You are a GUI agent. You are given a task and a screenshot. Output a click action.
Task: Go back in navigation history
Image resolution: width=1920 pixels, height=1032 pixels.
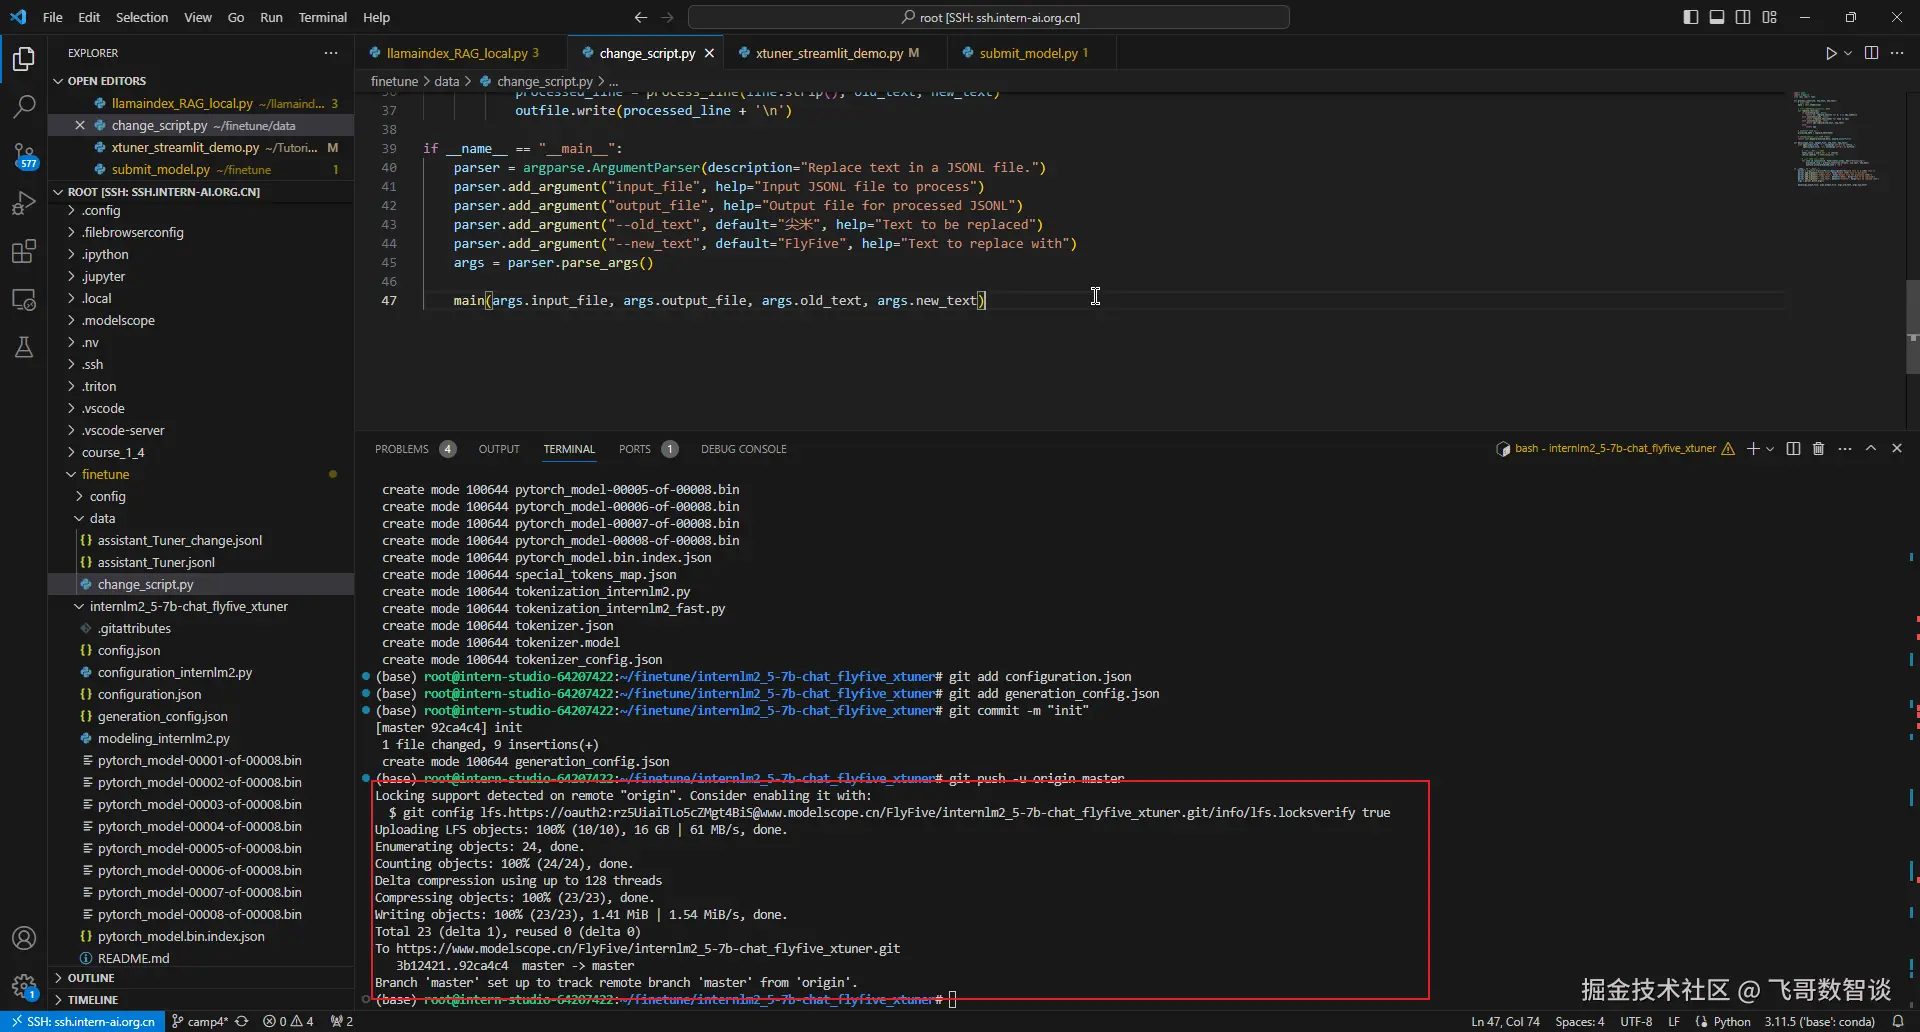coord(641,17)
